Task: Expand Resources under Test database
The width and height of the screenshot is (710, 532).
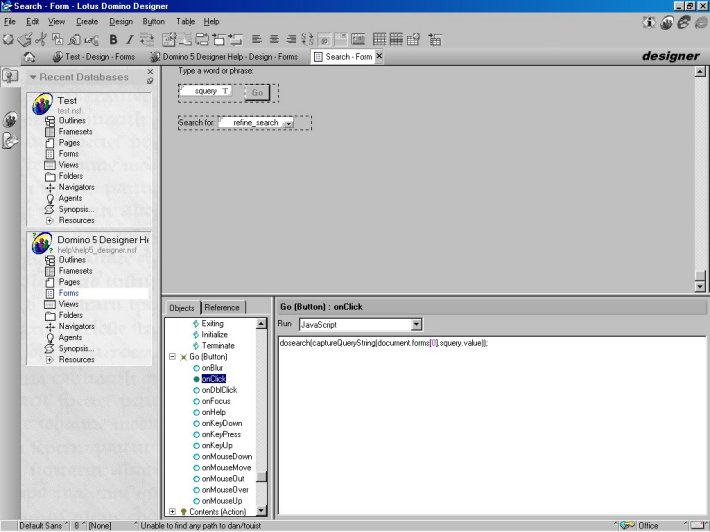Action: [x=50, y=220]
